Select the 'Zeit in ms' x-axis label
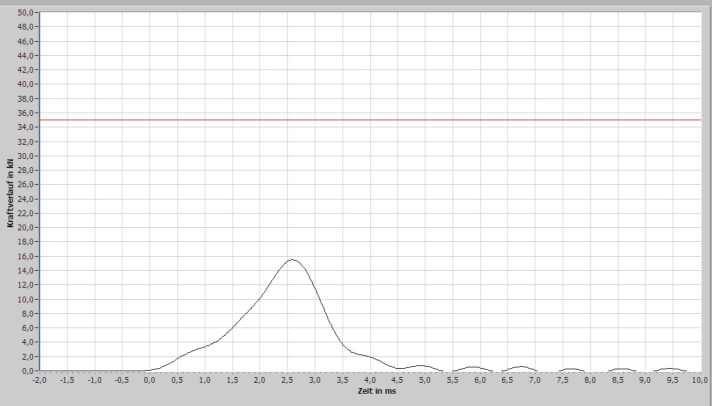Image resolution: width=712 pixels, height=406 pixels. tap(377, 390)
